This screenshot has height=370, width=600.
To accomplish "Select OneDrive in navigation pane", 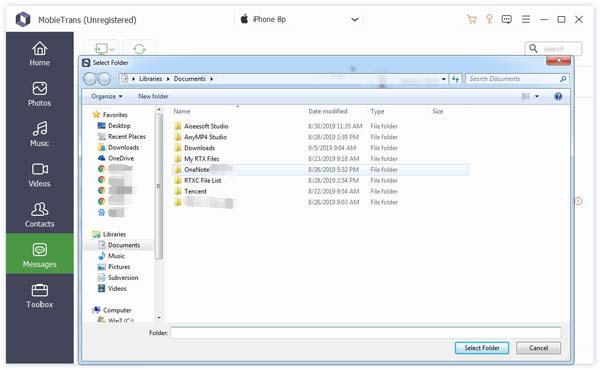I will 116,158.
